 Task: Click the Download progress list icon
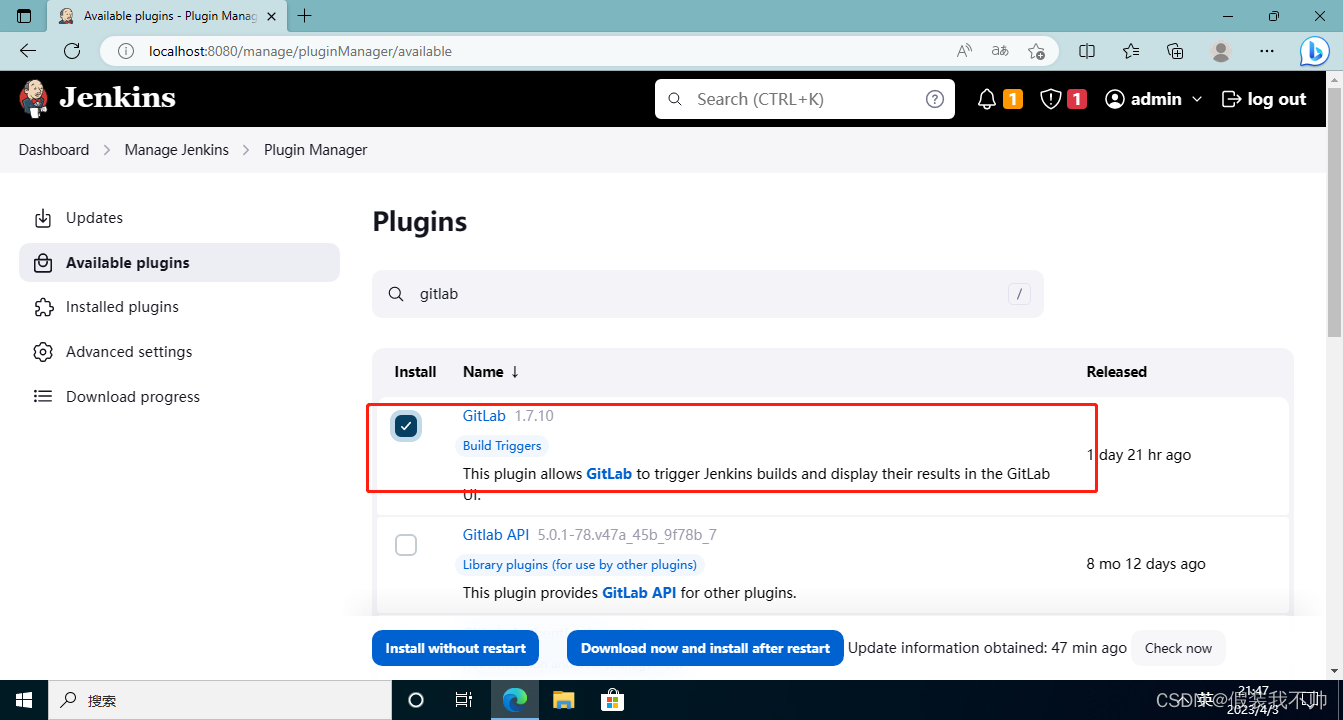click(x=43, y=397)
